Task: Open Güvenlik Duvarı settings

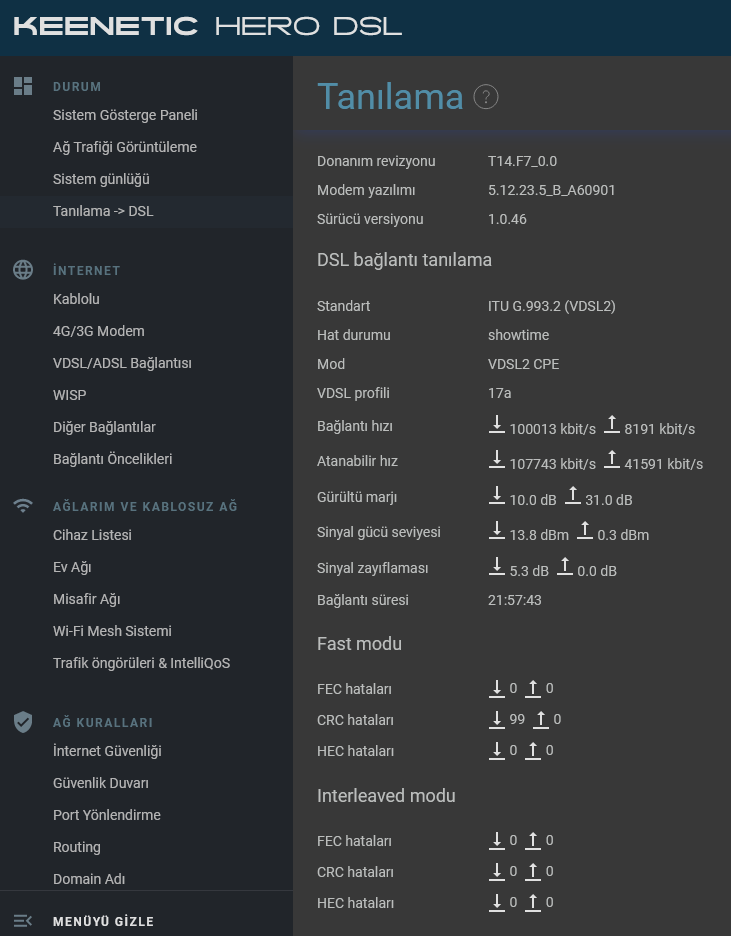Action: (101, 783)
